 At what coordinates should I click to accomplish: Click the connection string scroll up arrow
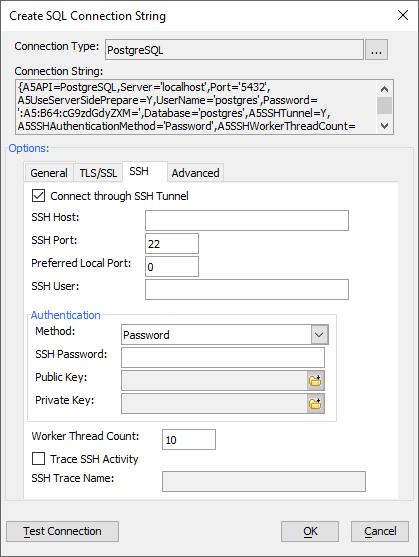click(x=385, y=89)
